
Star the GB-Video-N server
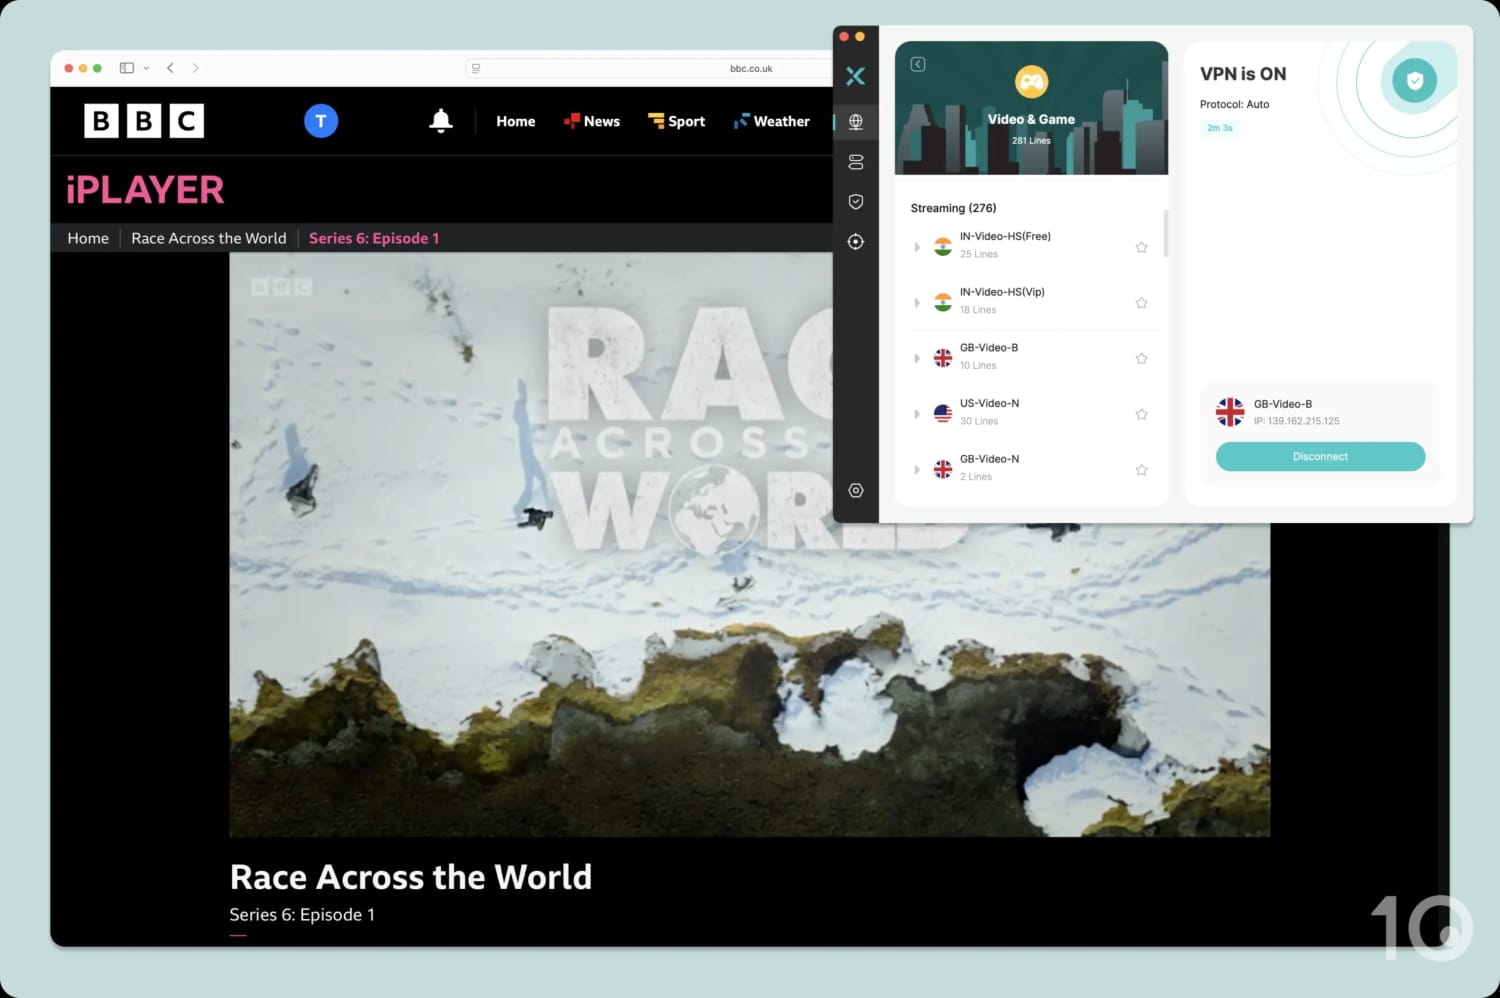[x=1141, y=470]
